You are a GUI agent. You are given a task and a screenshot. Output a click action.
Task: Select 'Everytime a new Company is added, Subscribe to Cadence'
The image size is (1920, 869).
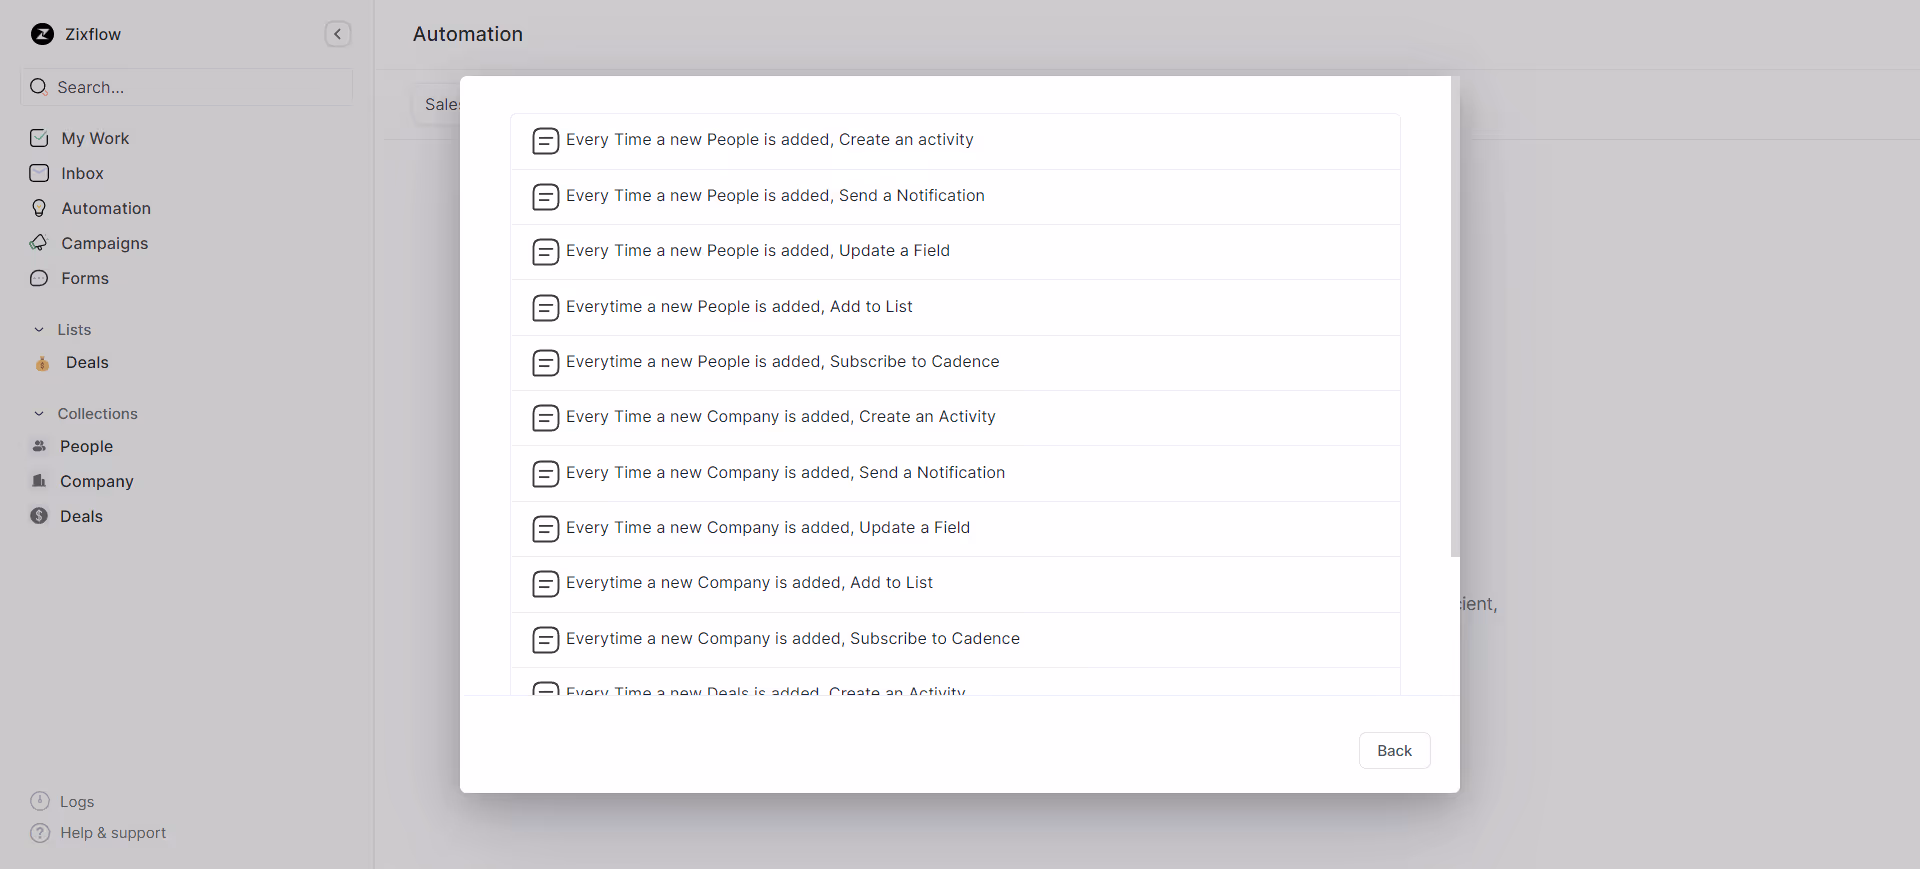pos(955,640)
